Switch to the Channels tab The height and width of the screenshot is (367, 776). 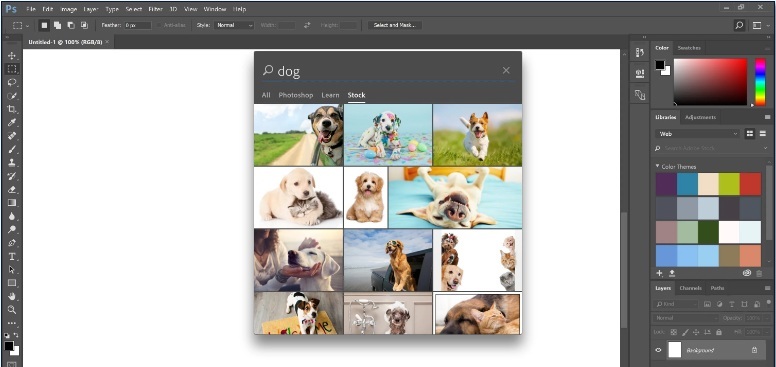tap(690, 288)
